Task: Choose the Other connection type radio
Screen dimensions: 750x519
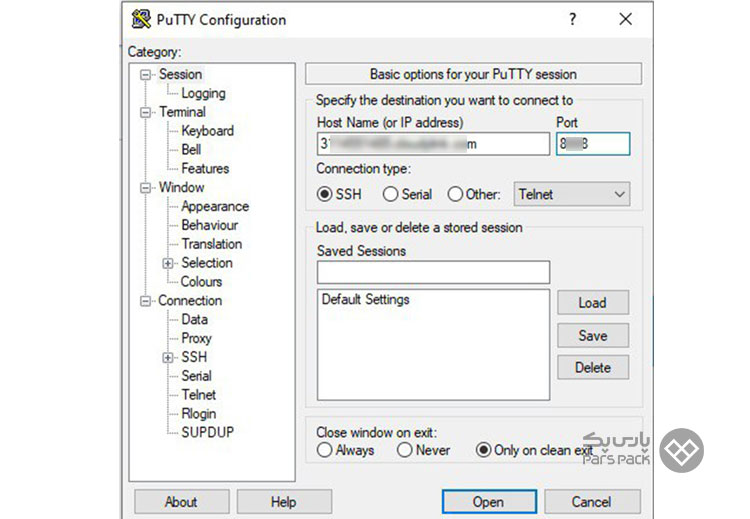Action: (x=455, y=194)
